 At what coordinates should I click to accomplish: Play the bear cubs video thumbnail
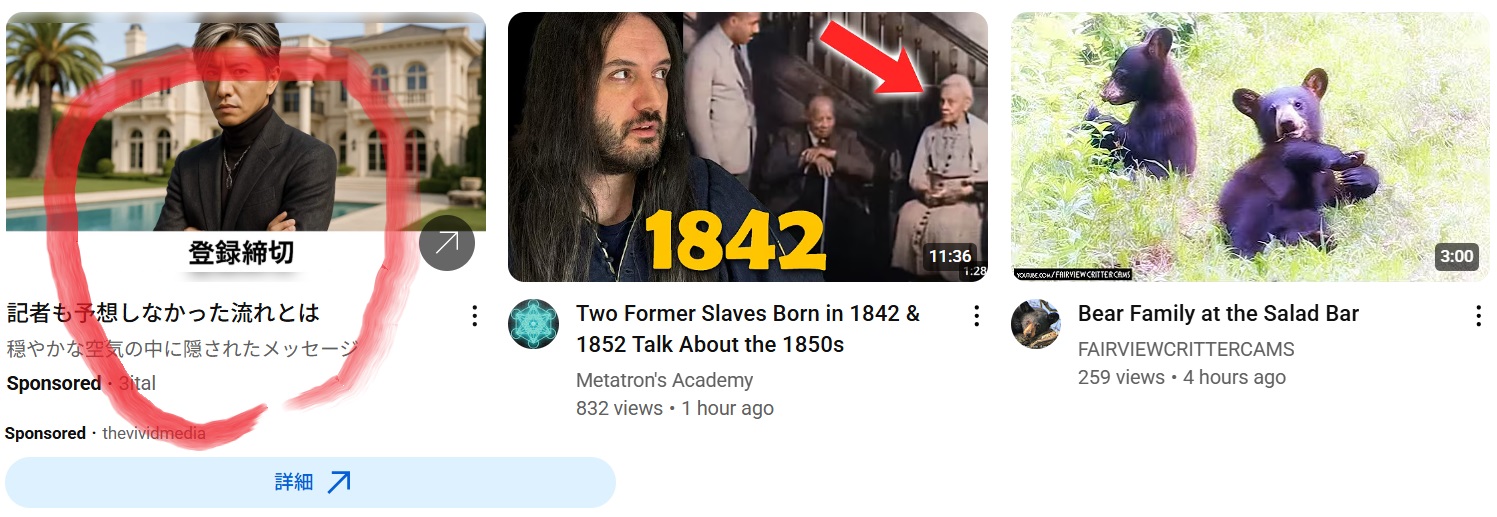point(1250,147)
